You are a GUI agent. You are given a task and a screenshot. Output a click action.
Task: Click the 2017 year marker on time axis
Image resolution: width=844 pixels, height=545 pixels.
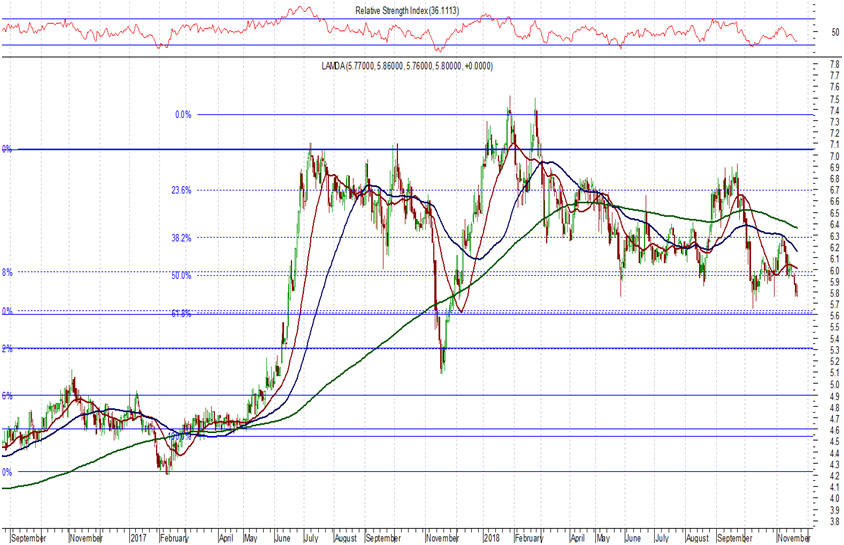click(137, 537)
